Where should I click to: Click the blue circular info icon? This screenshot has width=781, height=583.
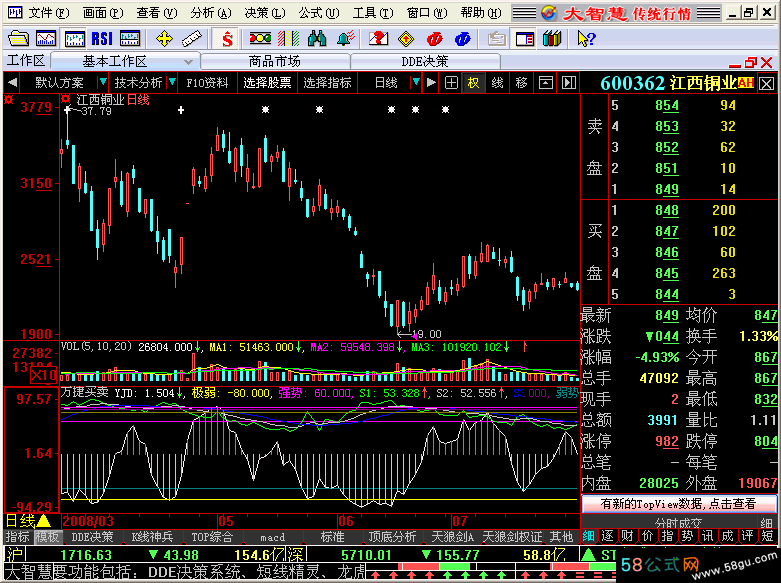pos(462,38)
